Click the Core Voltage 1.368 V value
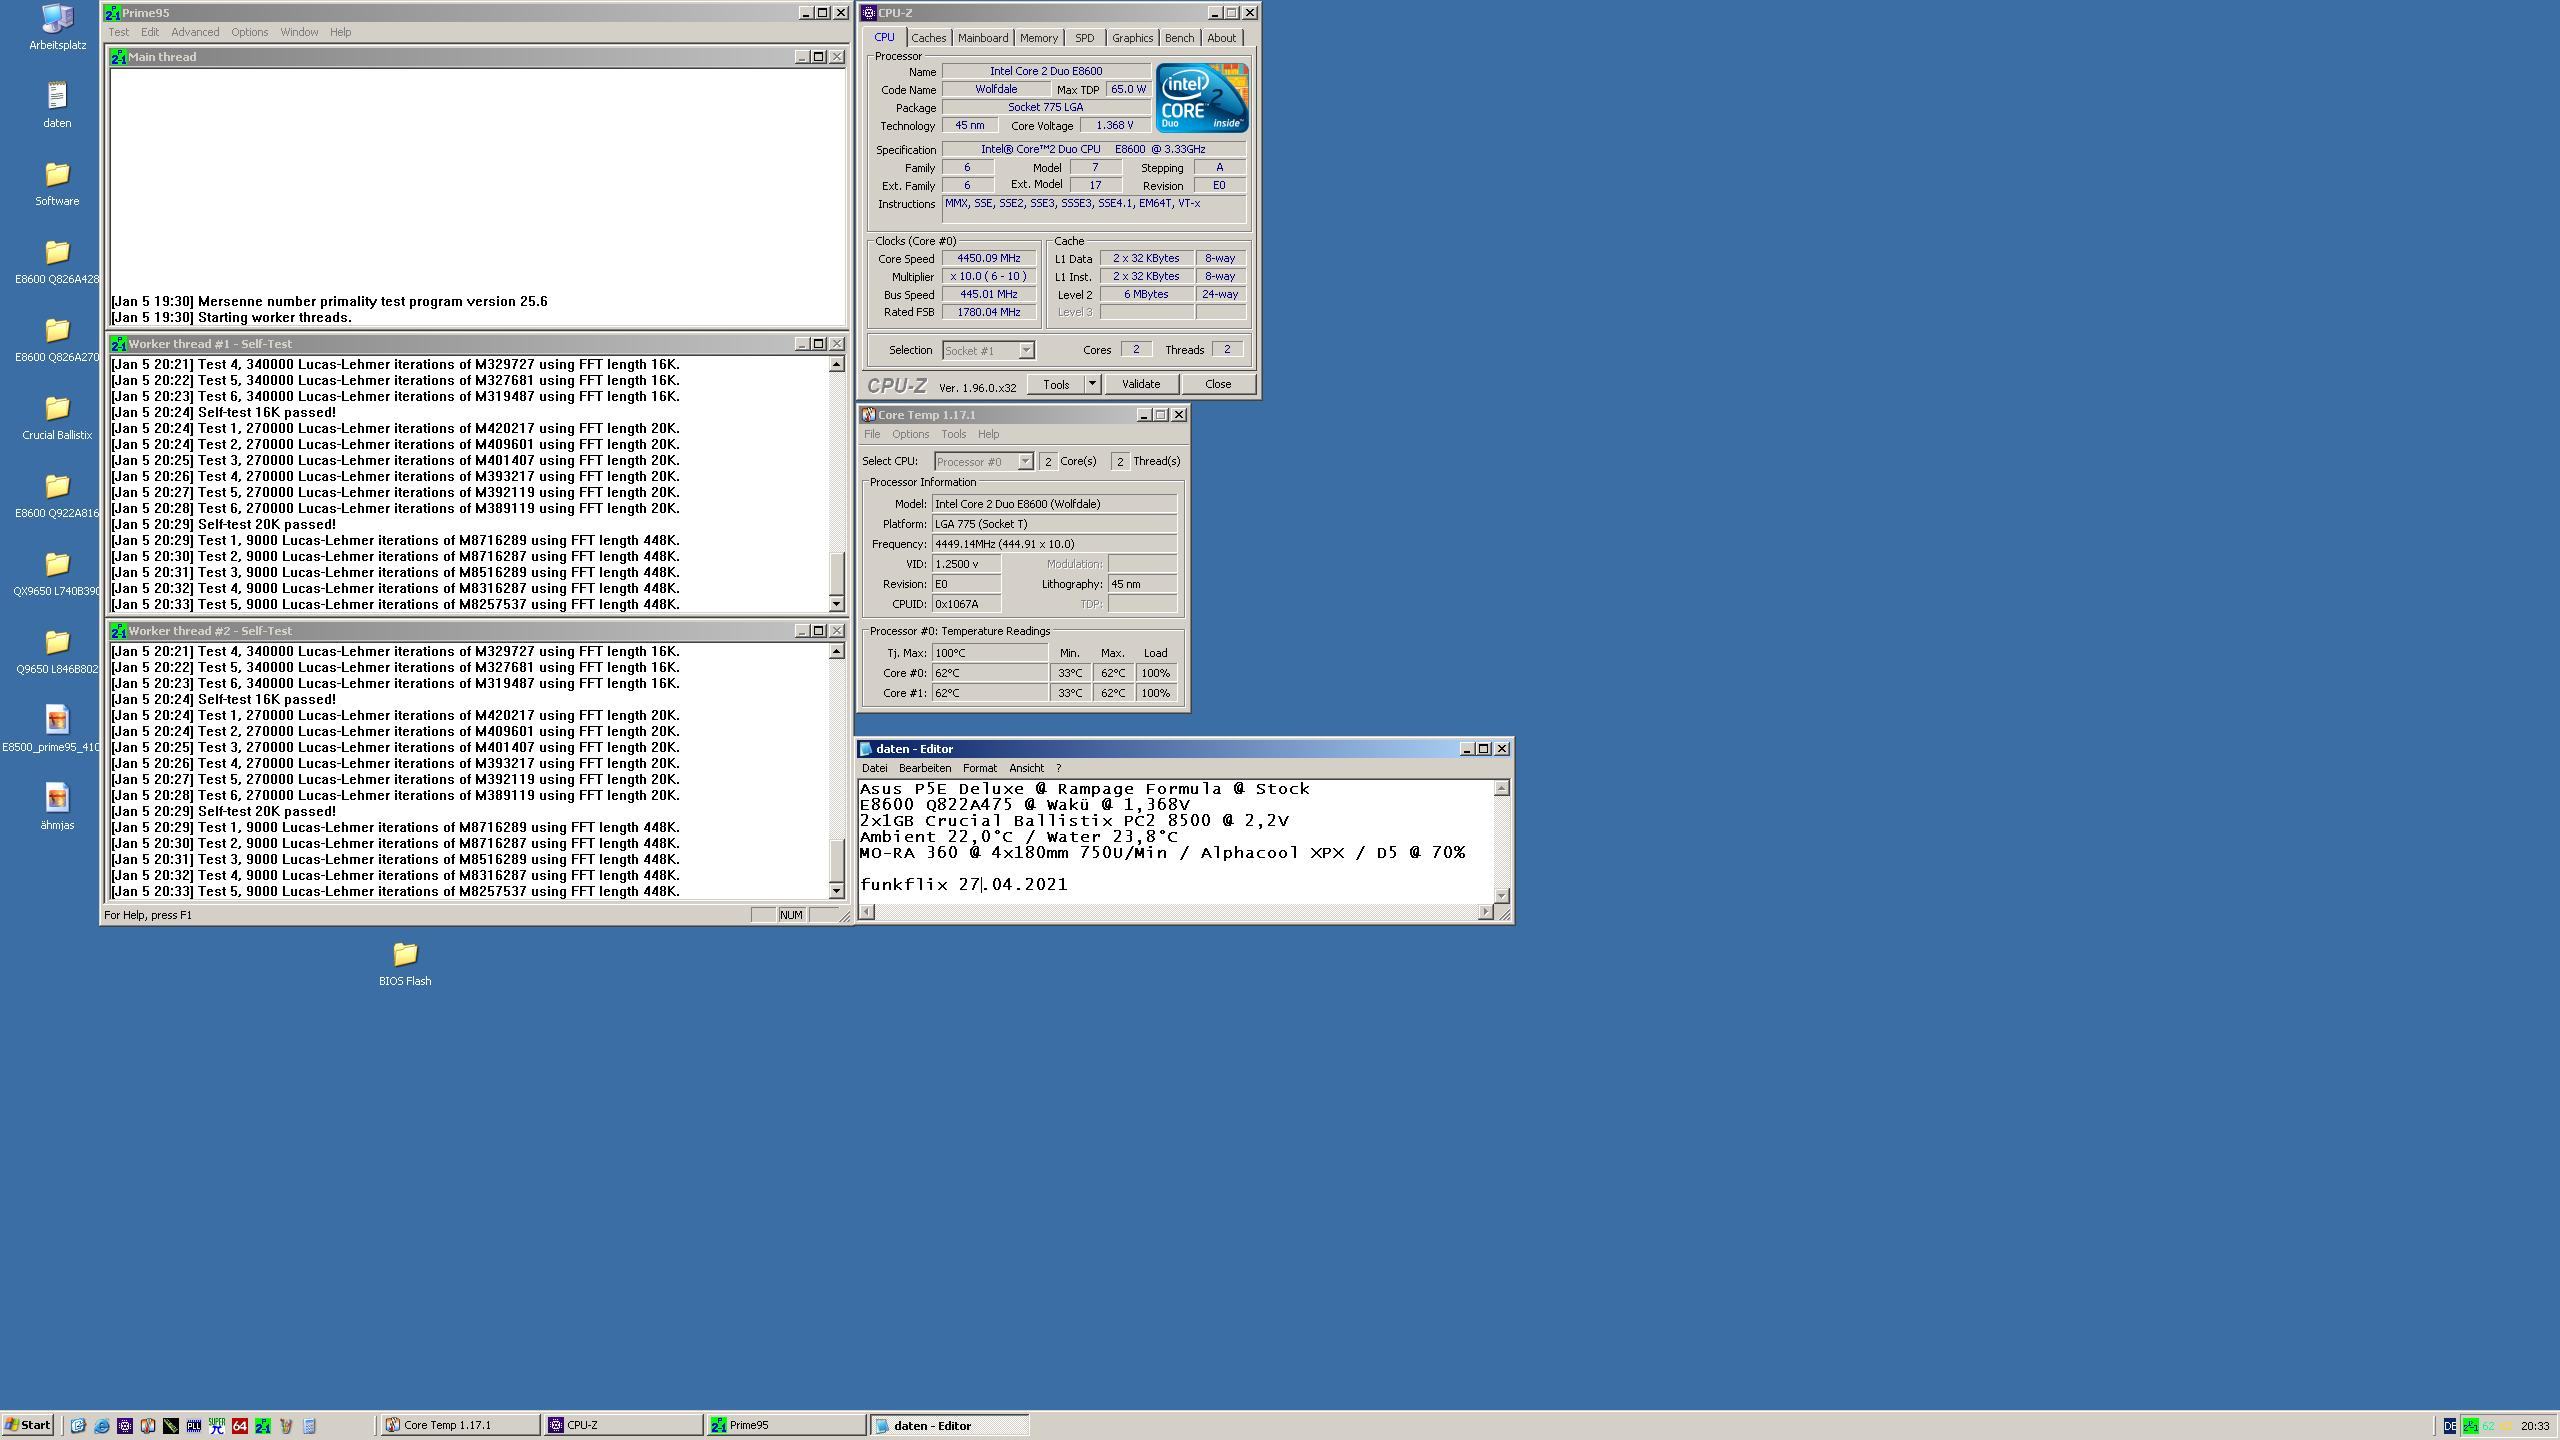This screenshot has width=2560, height=1440. [1114, 125]
